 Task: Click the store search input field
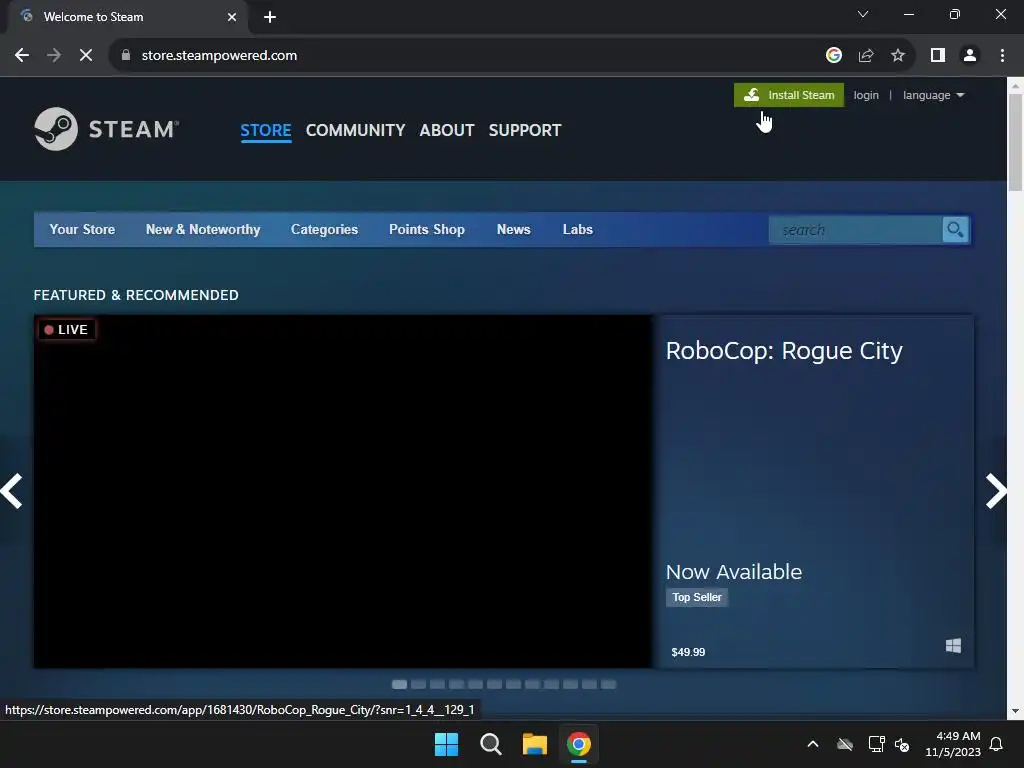click(856, 230)
